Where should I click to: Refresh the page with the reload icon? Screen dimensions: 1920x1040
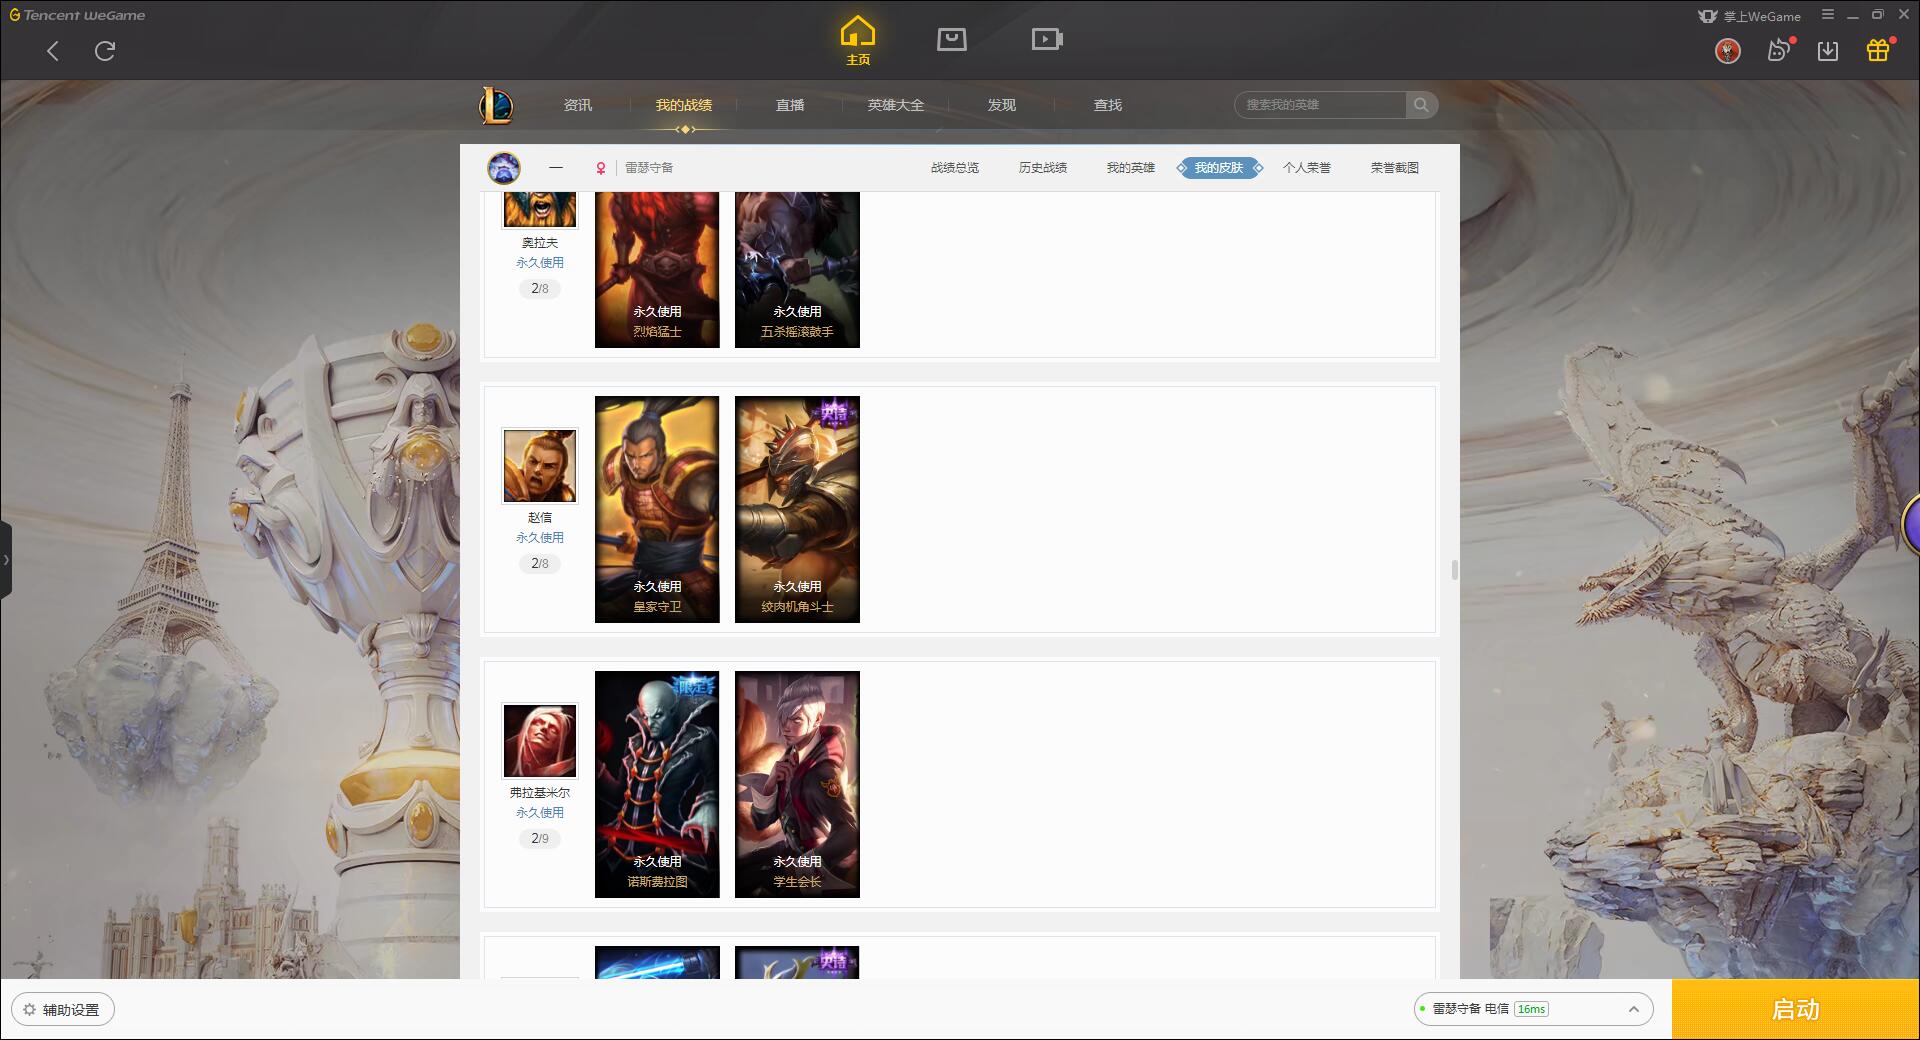[x=105, y=51]
